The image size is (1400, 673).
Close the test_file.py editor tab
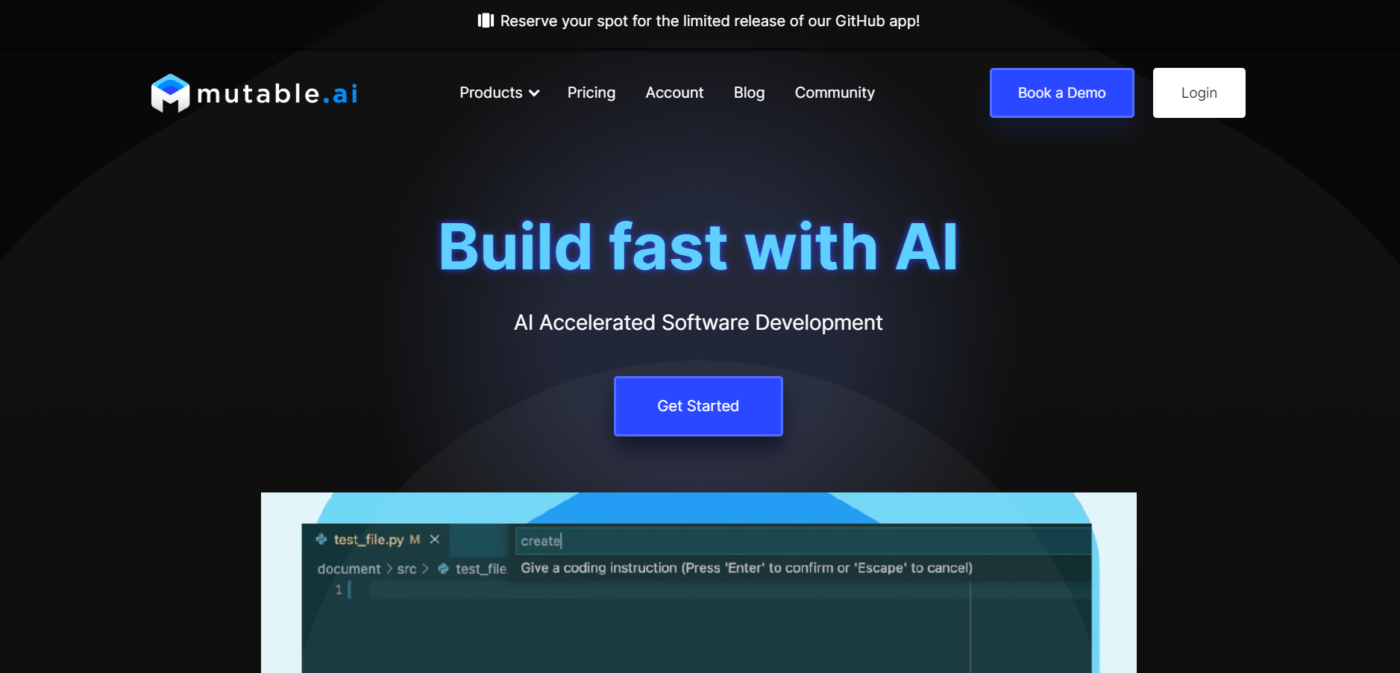434,539
